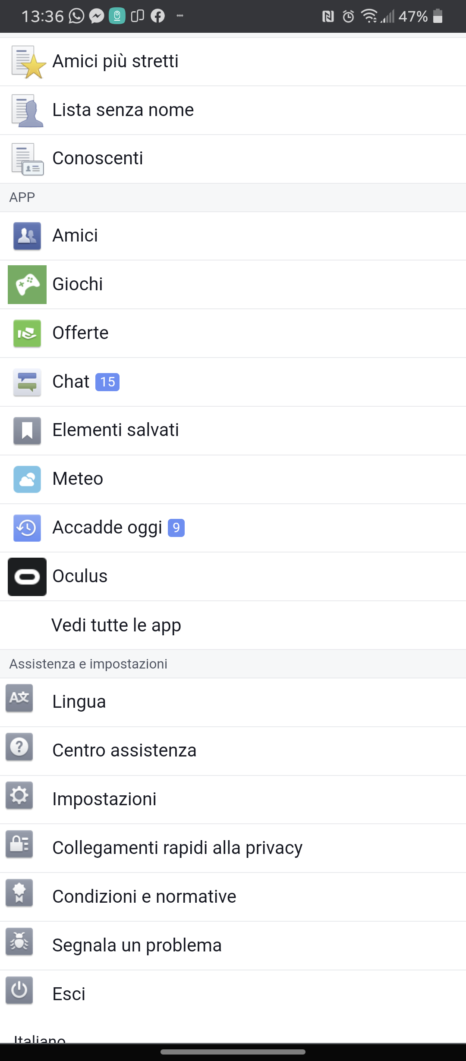
Task: Tap the Amici più stretti star icon
Action: point(28,62)
